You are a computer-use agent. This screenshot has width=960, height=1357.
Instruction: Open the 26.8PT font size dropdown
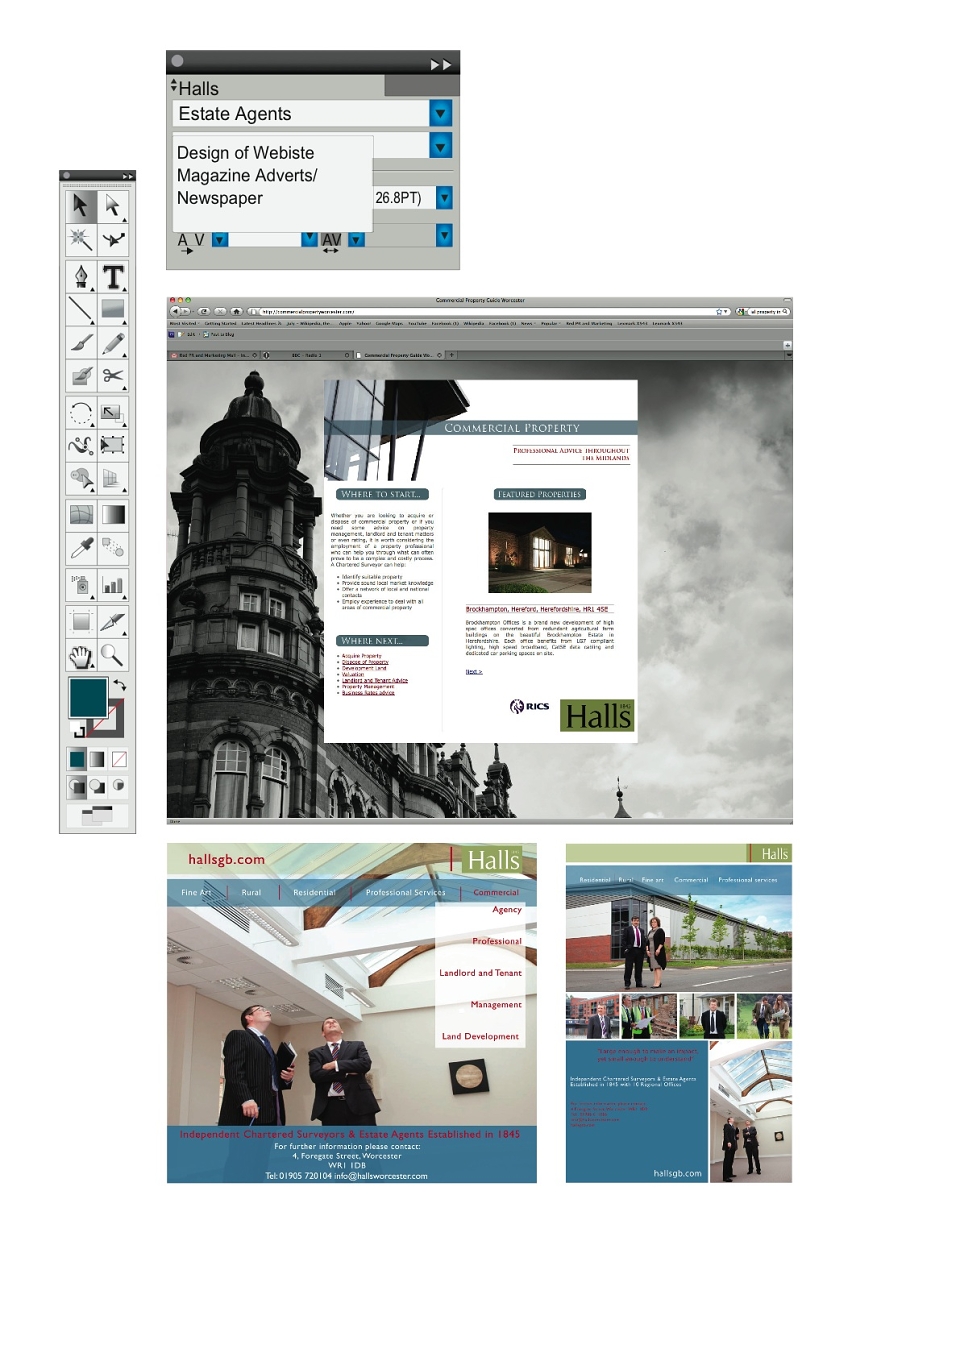444,198
